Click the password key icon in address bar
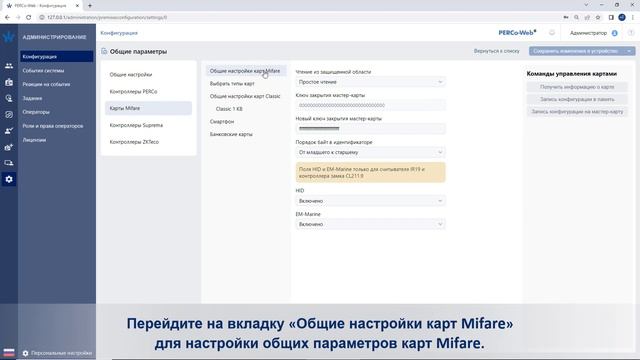 [x=566, y=18]
